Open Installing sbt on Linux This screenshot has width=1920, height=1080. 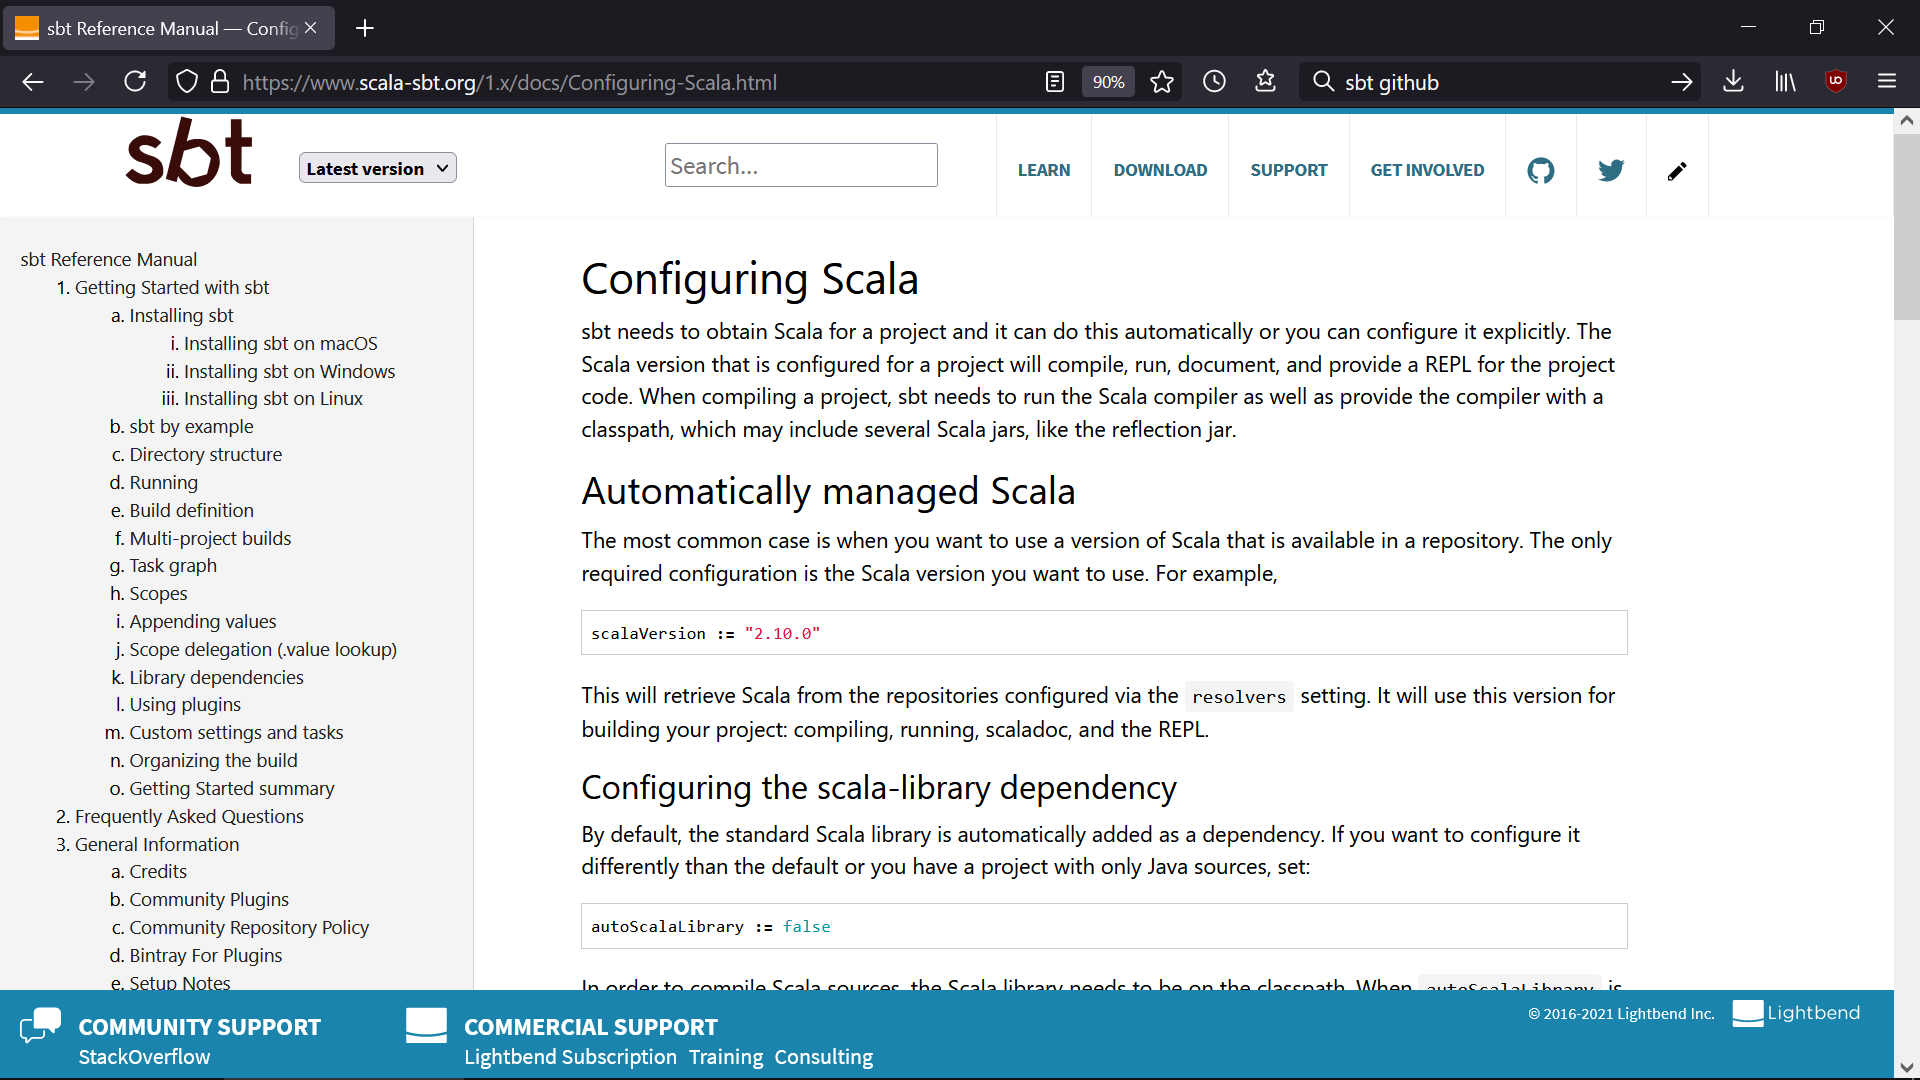coord(273,398)
